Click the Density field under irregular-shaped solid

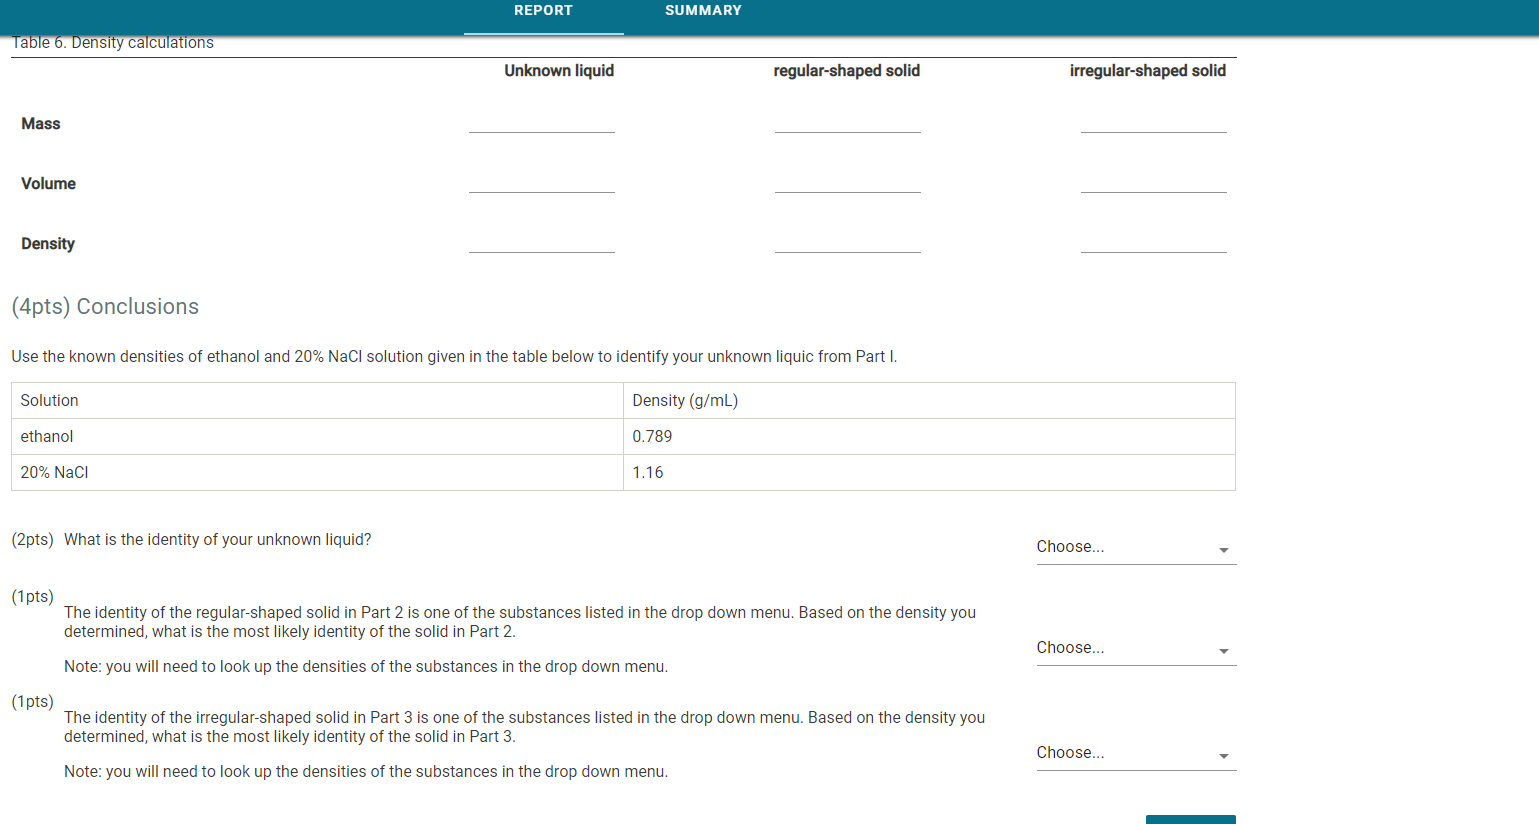point(1153,248)
